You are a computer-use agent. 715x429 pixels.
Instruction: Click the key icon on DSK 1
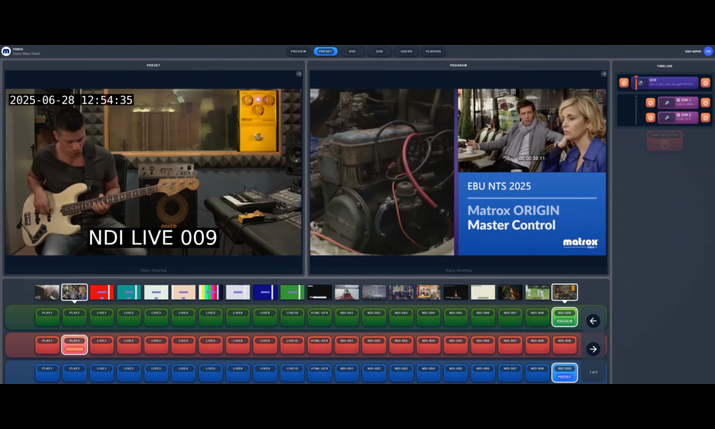[x=667, y=103]
